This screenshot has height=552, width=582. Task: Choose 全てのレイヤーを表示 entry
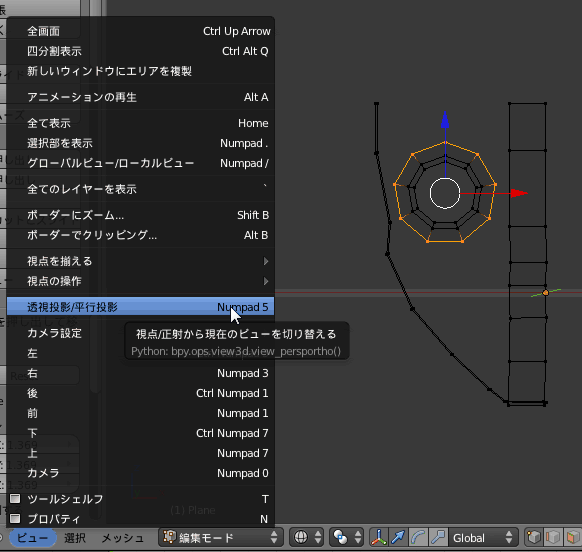[141, 189]
